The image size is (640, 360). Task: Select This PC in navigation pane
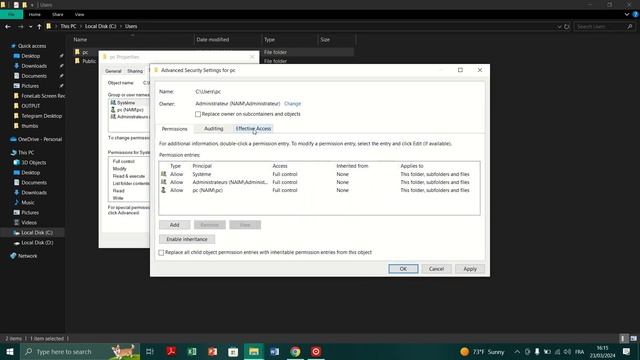[26, 153]
